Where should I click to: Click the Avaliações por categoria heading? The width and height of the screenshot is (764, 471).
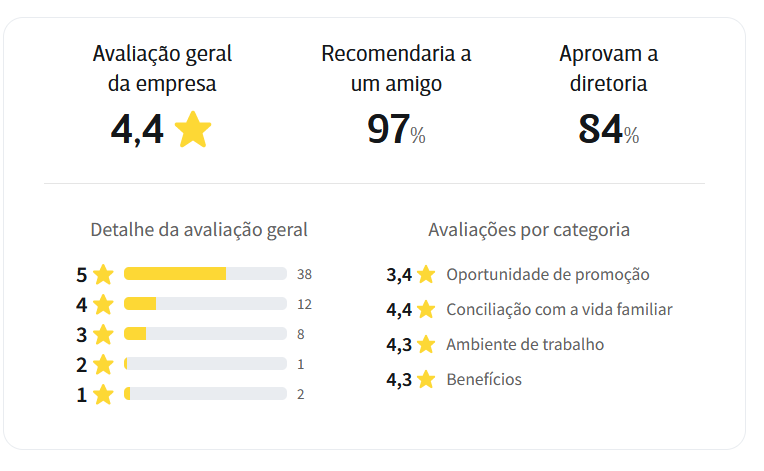(529, 230)
